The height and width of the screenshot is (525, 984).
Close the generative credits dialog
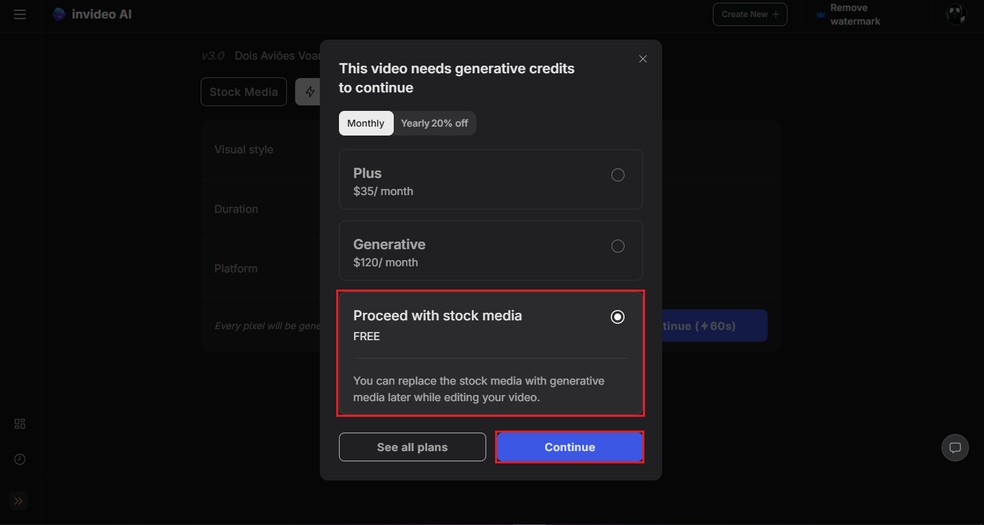click(x=643, y=59)
